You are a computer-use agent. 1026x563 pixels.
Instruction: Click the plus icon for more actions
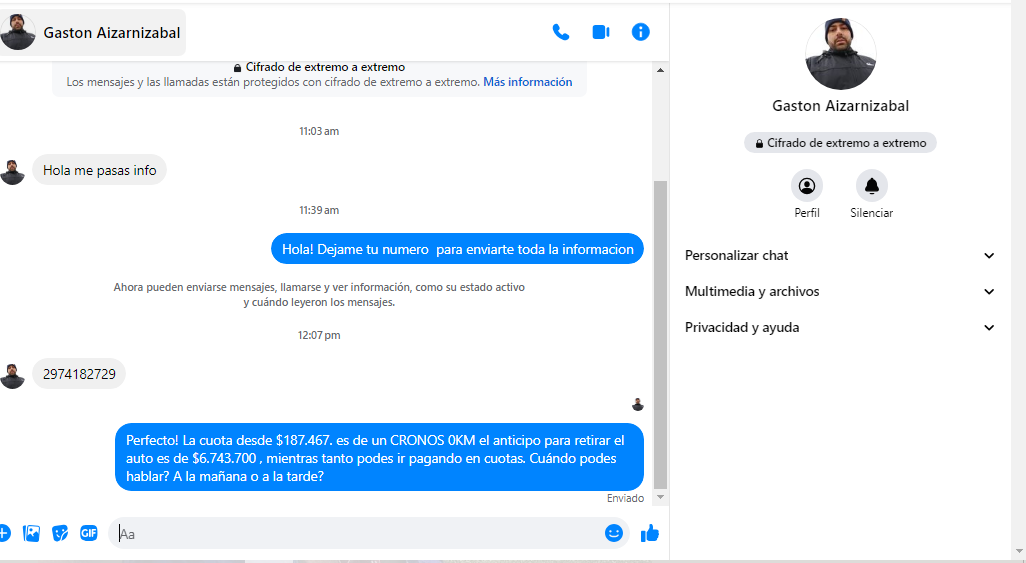(x=4, y=533)
